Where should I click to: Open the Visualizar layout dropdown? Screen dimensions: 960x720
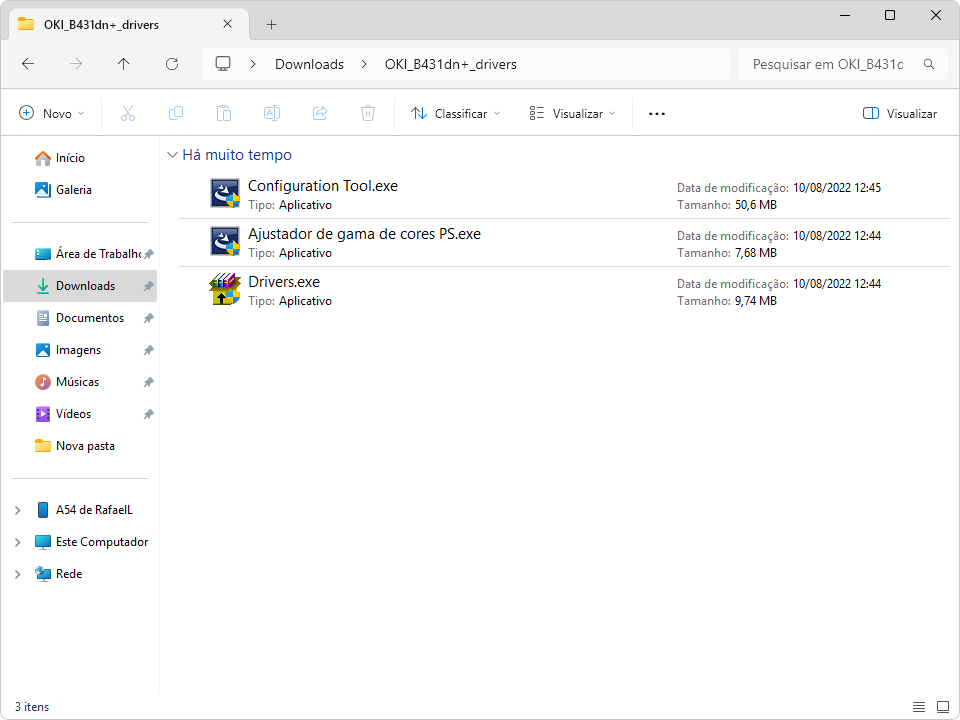tap(572, 113)
